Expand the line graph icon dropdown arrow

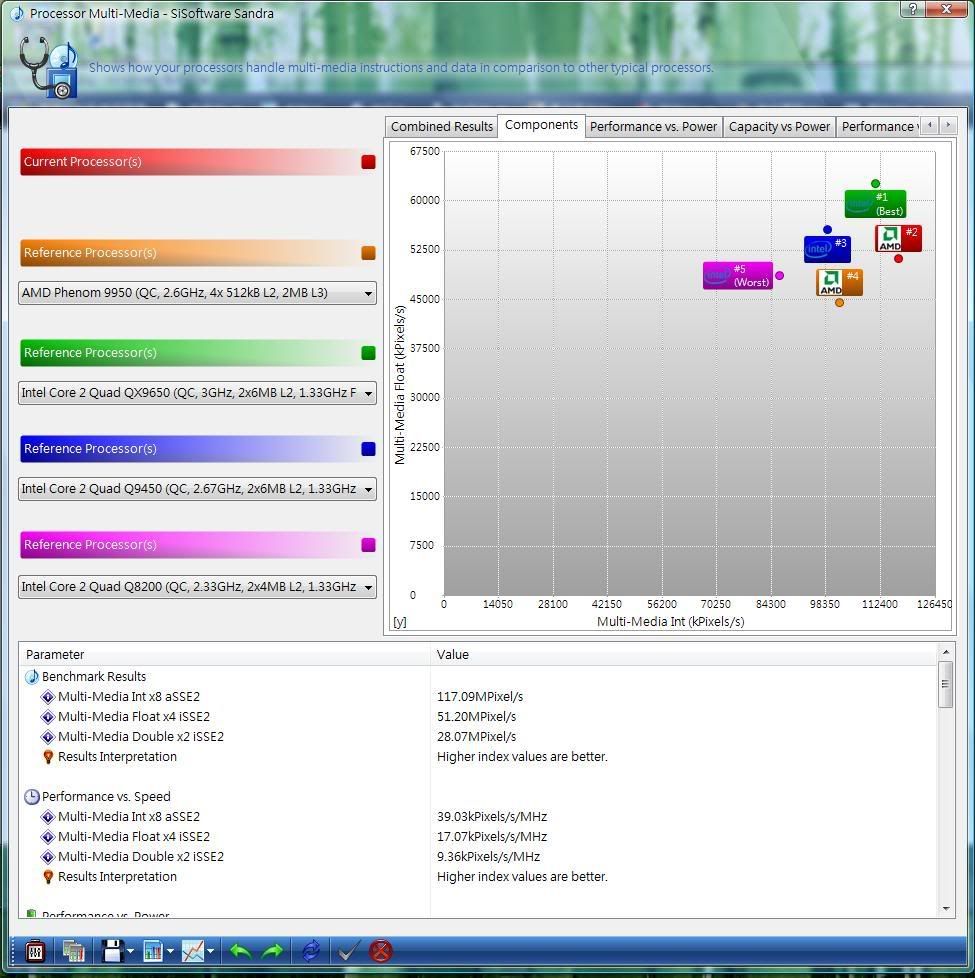tap(210, 952)
